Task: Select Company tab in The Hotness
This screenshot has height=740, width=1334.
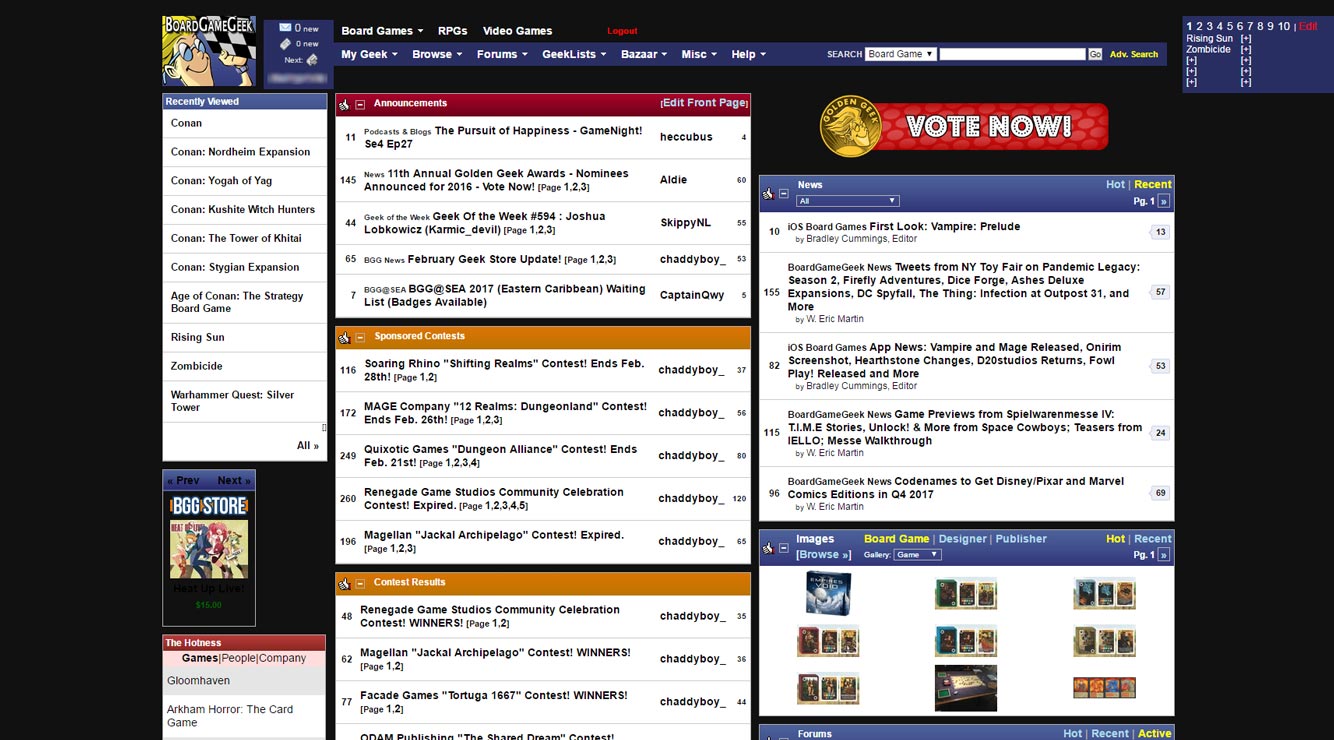Action: pyautogui.click(x=282, y=658)
